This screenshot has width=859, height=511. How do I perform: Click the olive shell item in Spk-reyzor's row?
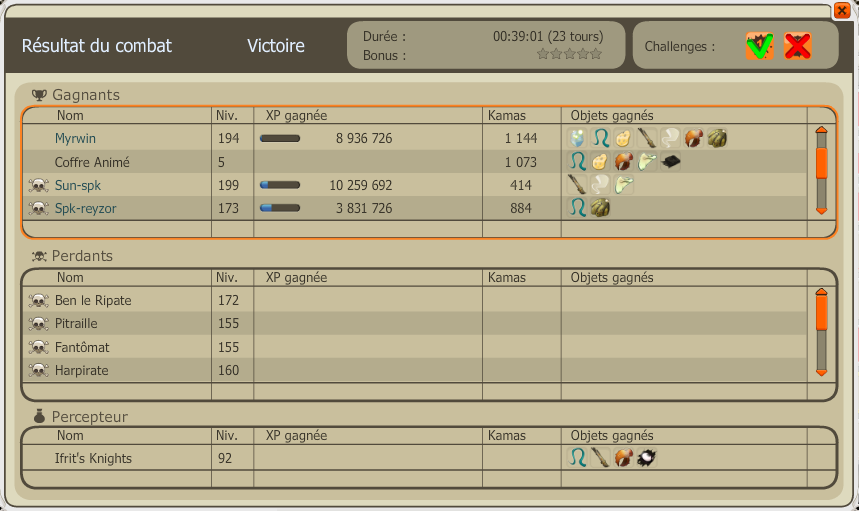600,208
